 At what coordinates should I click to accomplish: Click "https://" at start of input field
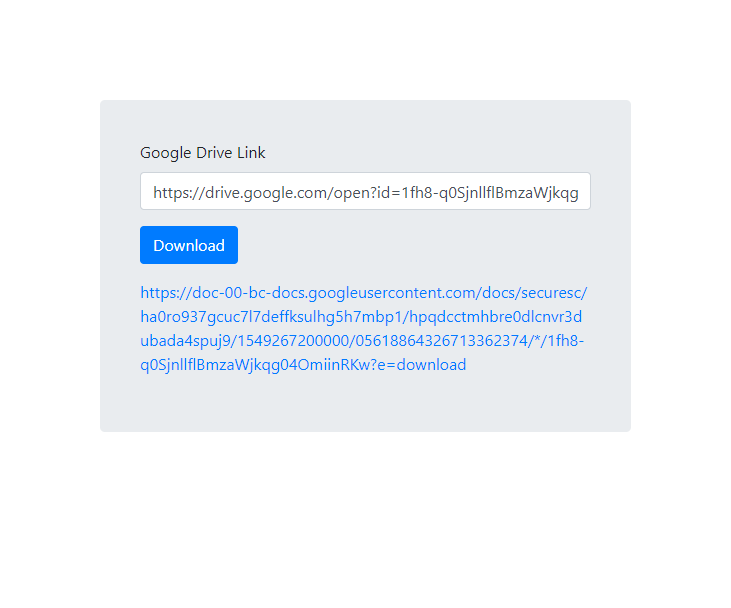coord(179,193)
